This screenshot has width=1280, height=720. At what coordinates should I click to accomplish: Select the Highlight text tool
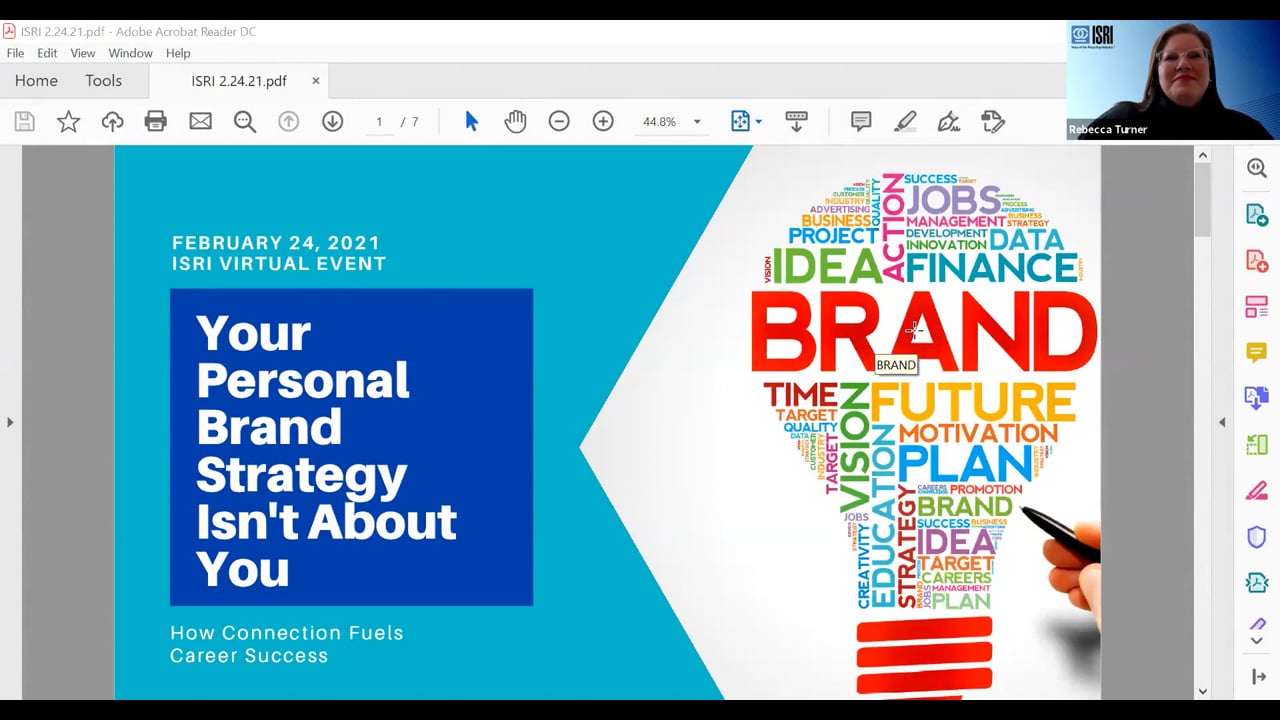(x=904, y=122)
